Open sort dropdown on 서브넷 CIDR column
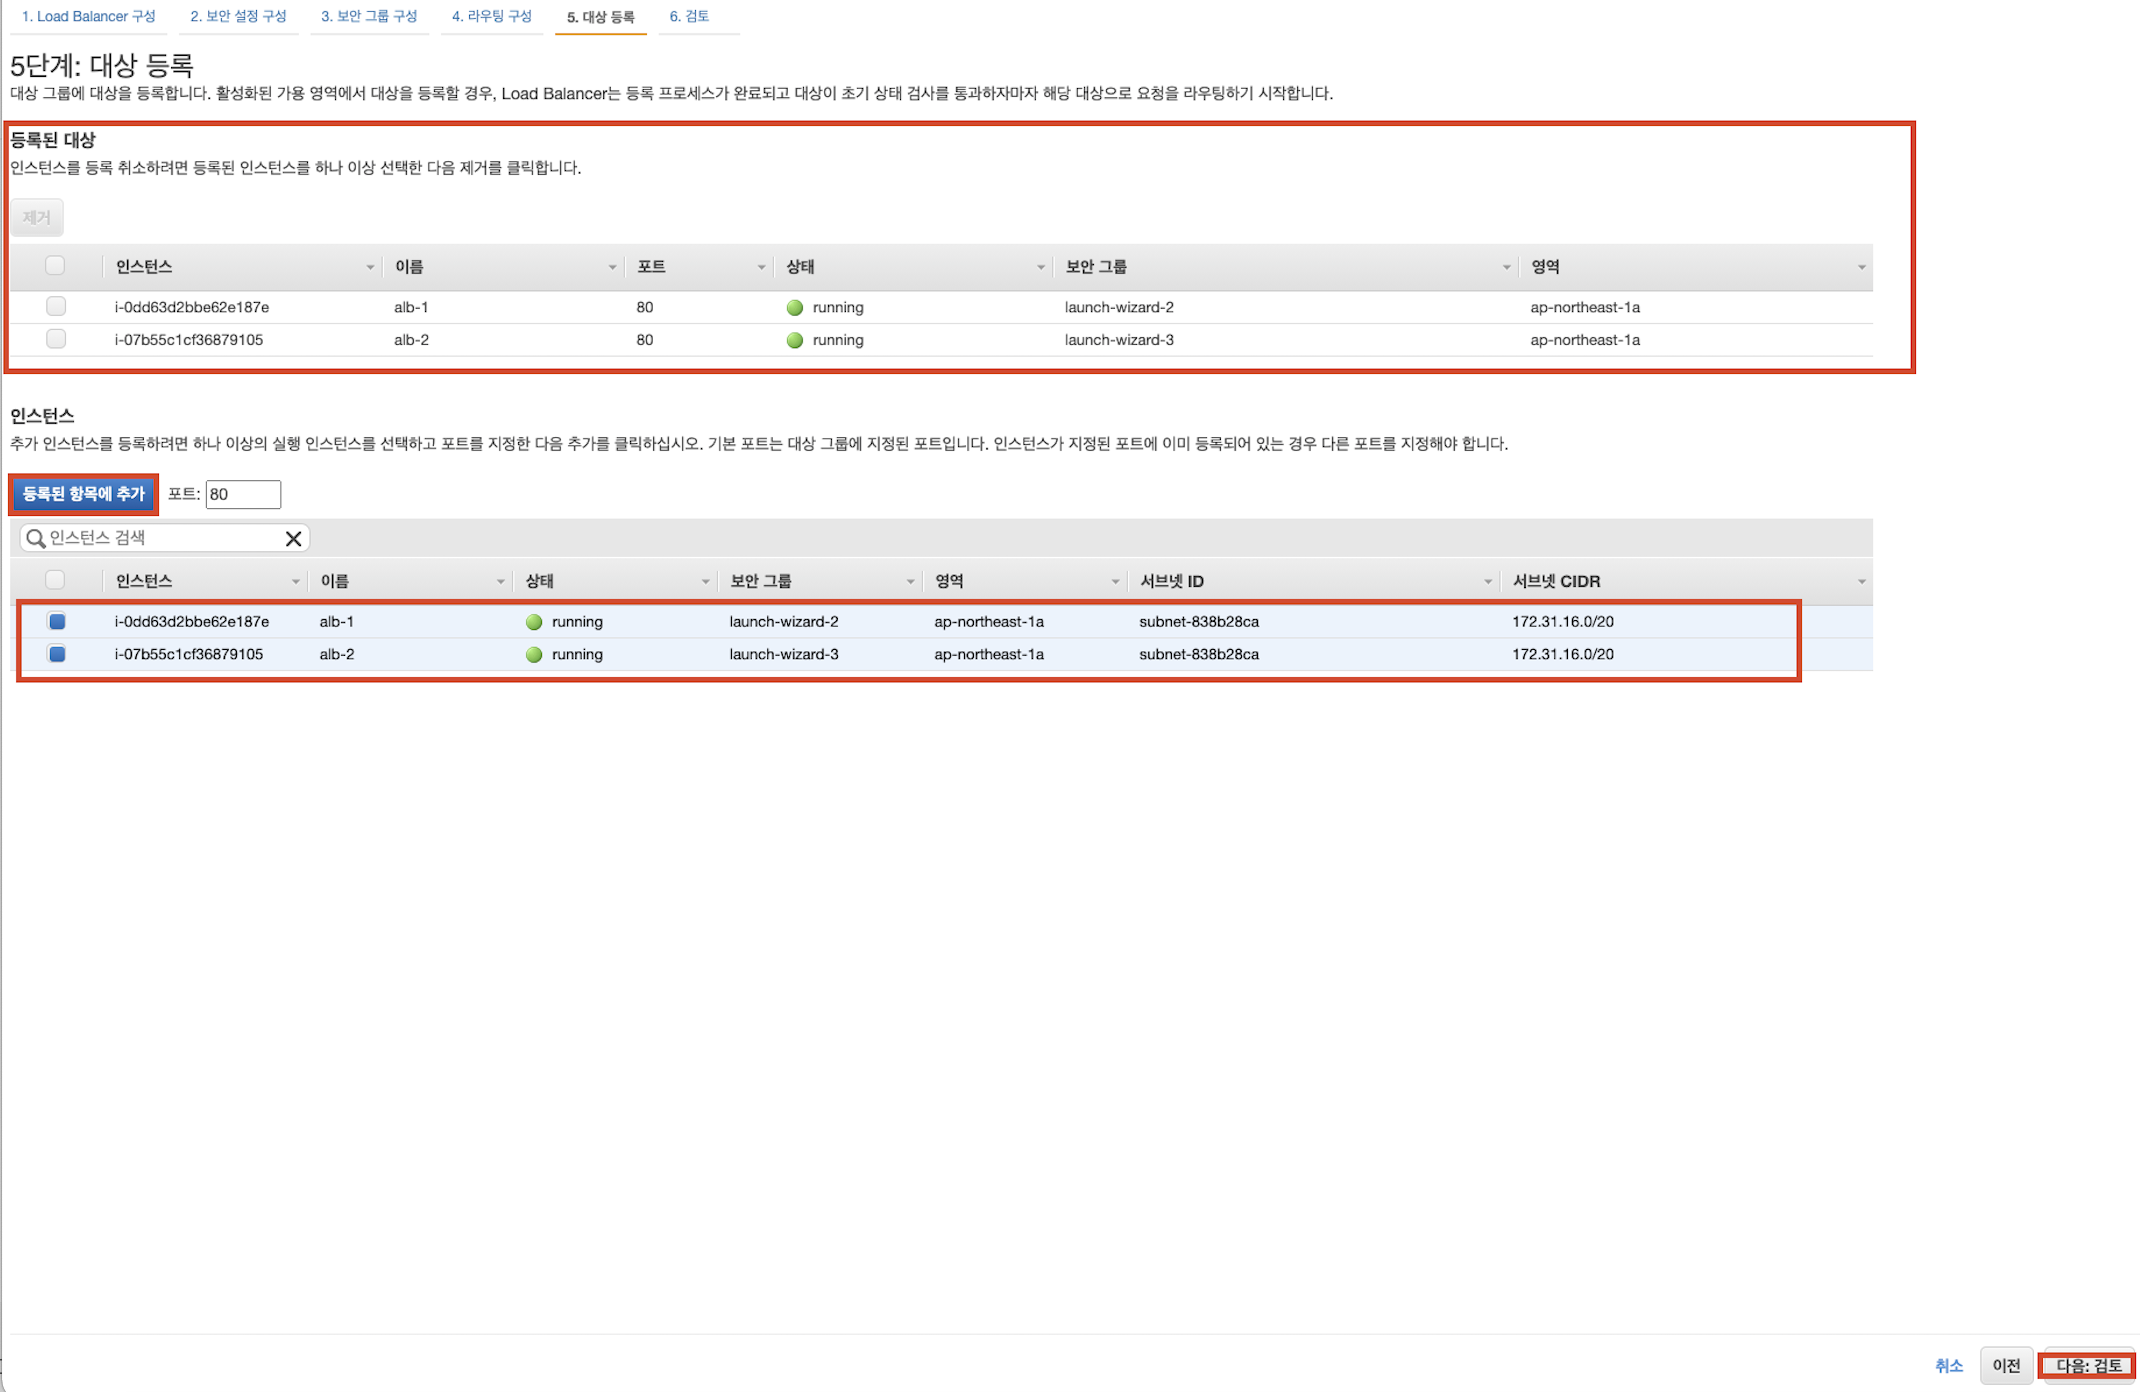Screen dimensions: 2140x1392 pos(1861,582)
